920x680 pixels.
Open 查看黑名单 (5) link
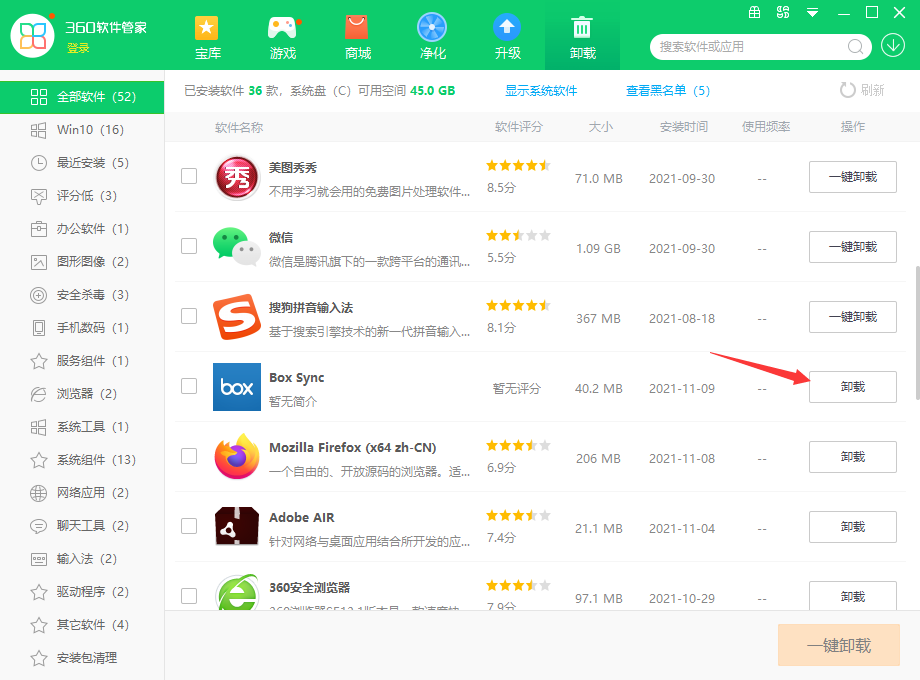point(668,91)
